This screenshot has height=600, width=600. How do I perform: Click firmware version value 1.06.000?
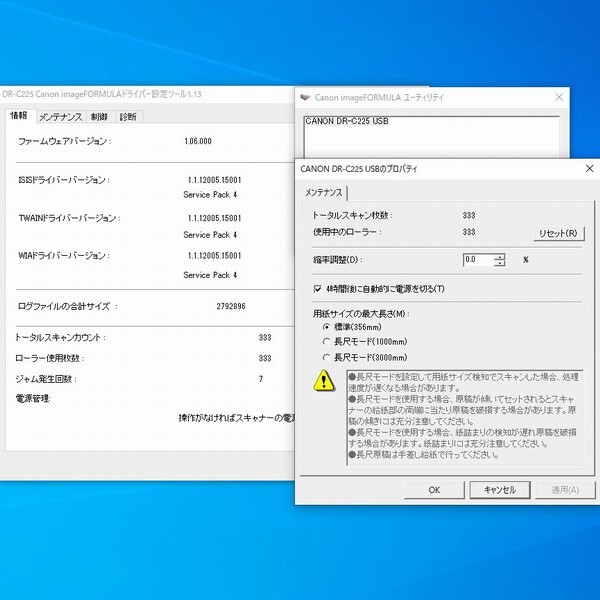coord(198,141)
